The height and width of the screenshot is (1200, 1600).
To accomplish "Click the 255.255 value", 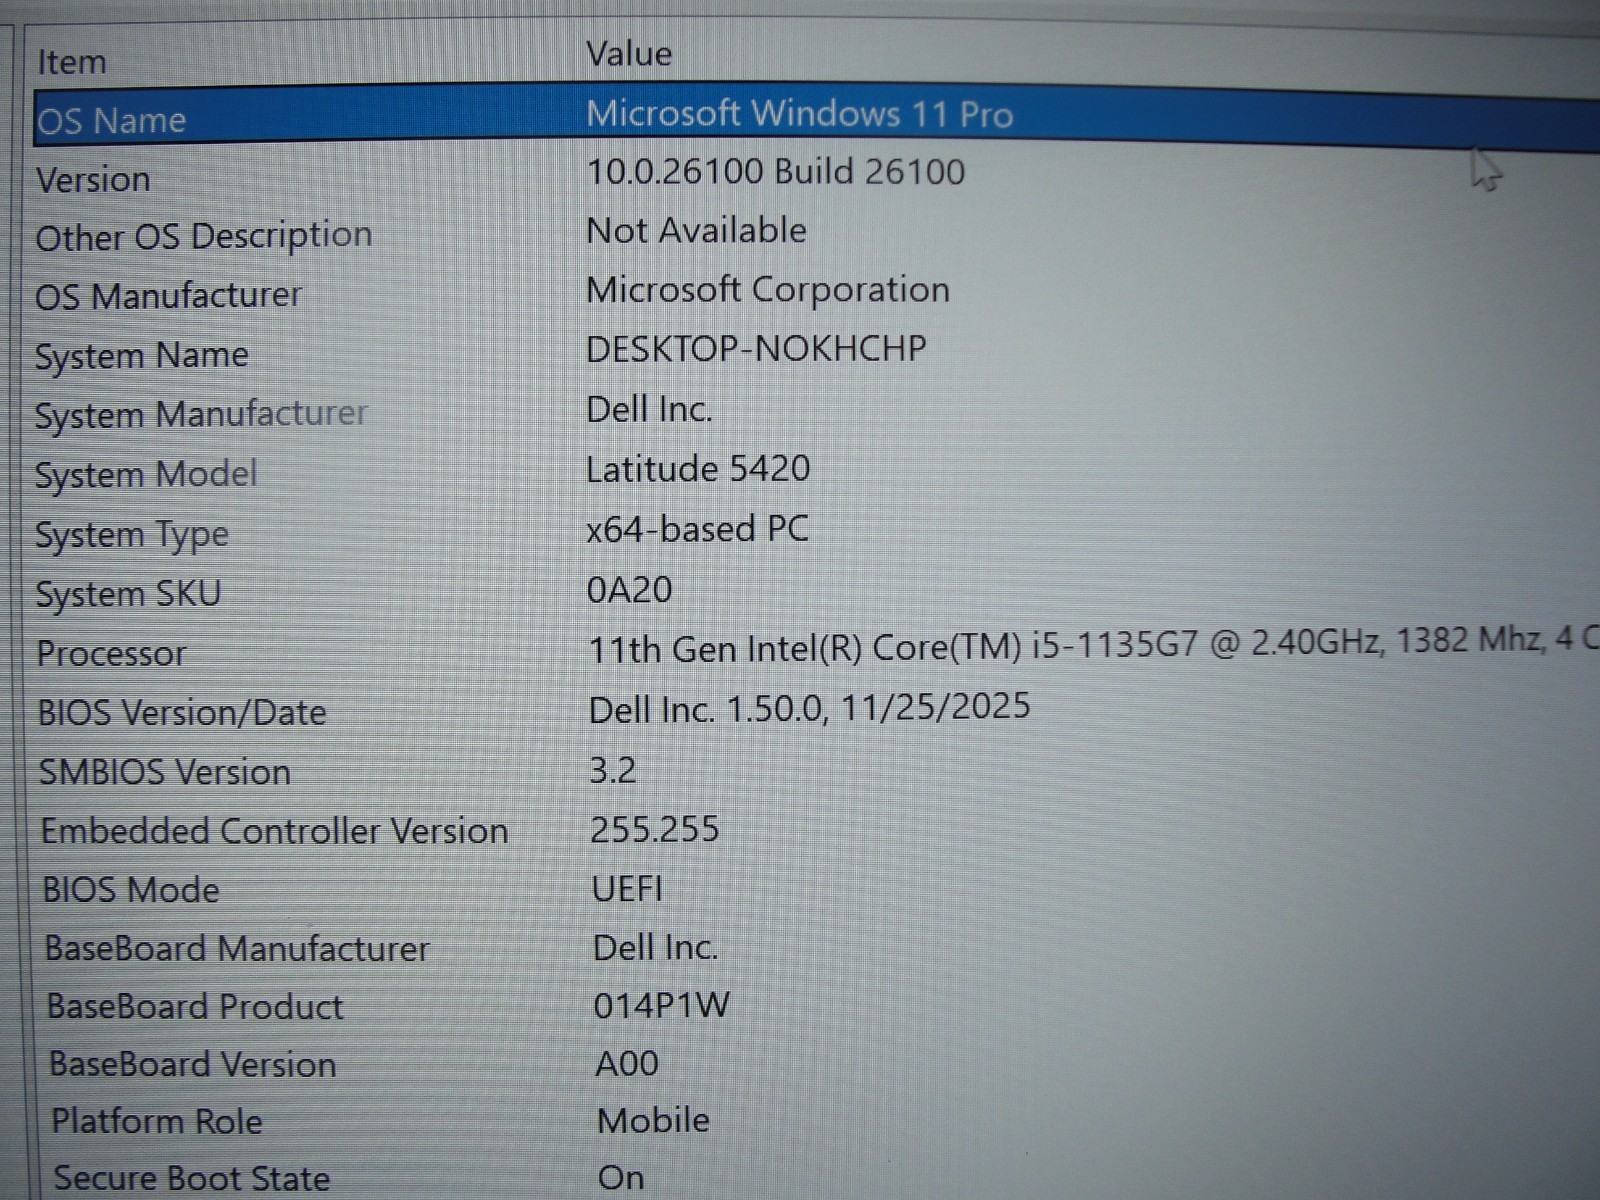I will pyautogui.click(x=655, y=829).
